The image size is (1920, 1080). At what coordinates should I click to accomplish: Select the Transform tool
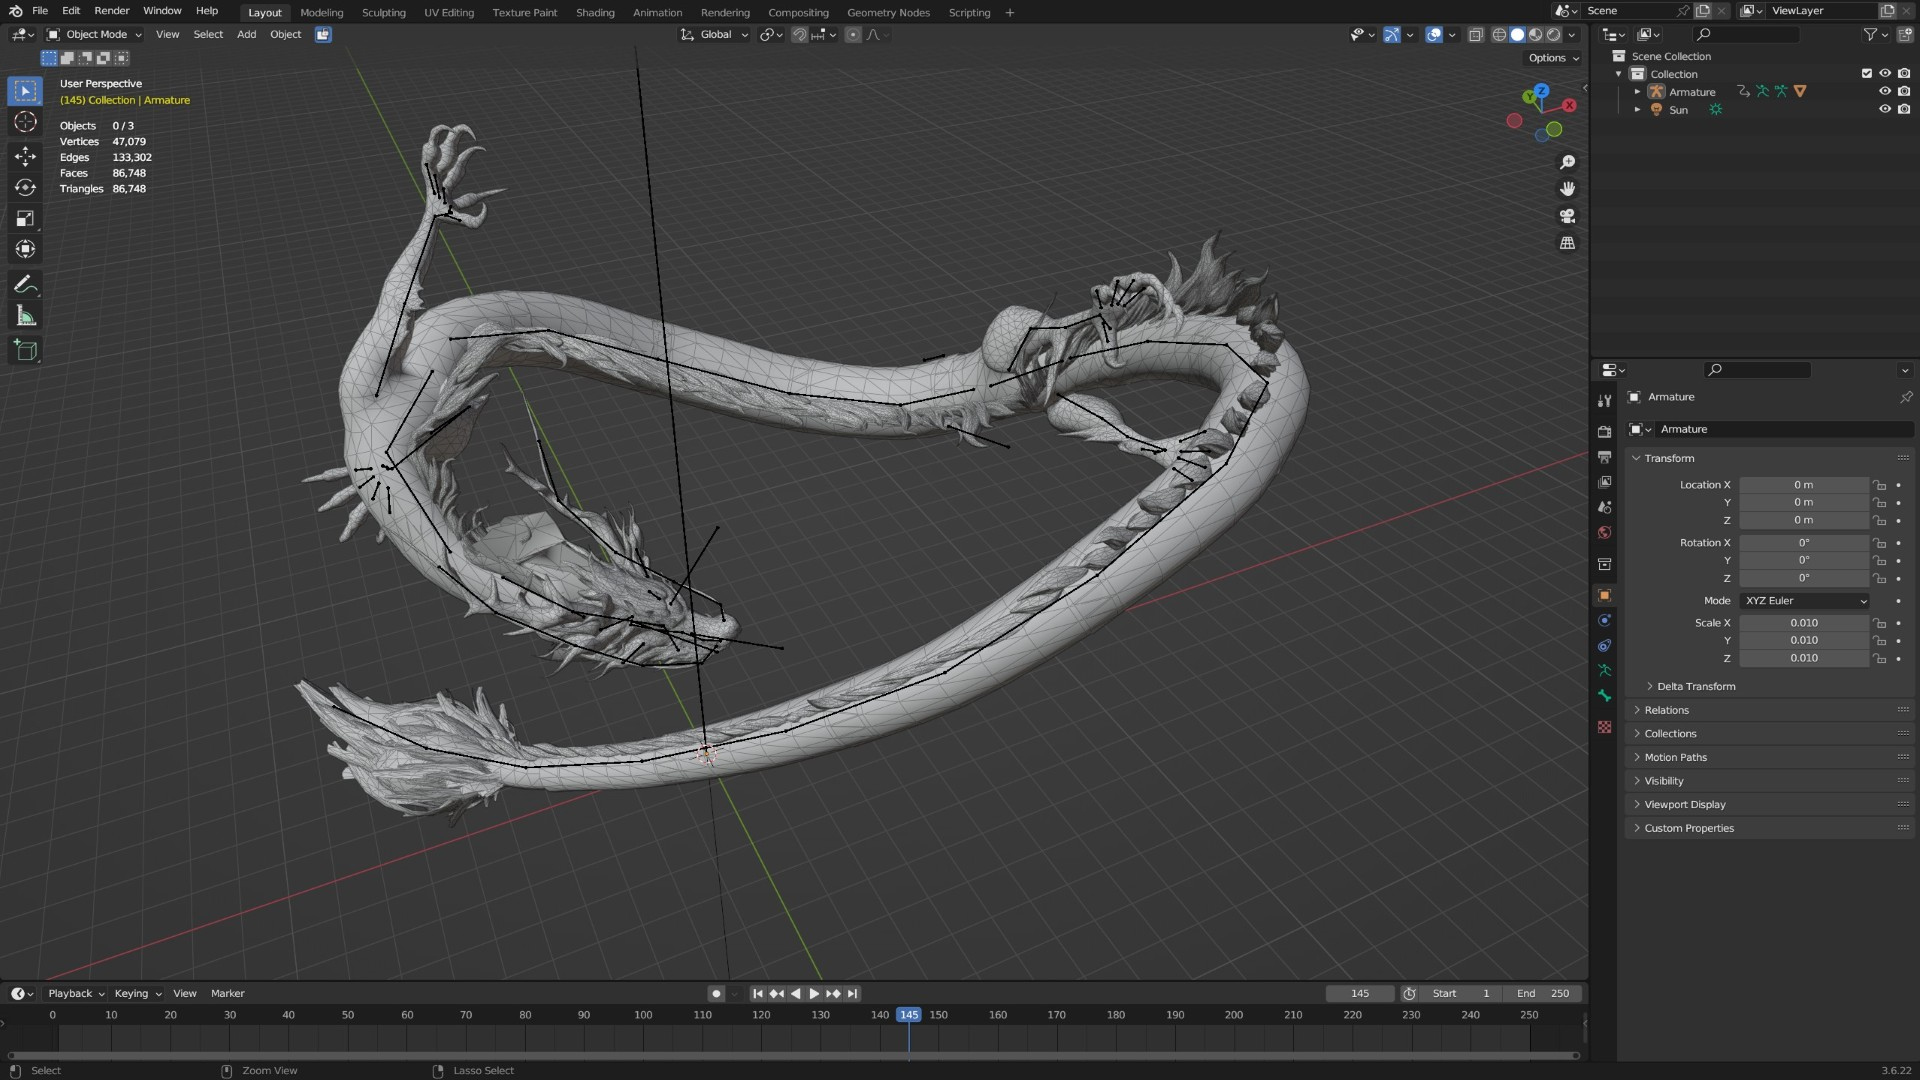point(25,249)
